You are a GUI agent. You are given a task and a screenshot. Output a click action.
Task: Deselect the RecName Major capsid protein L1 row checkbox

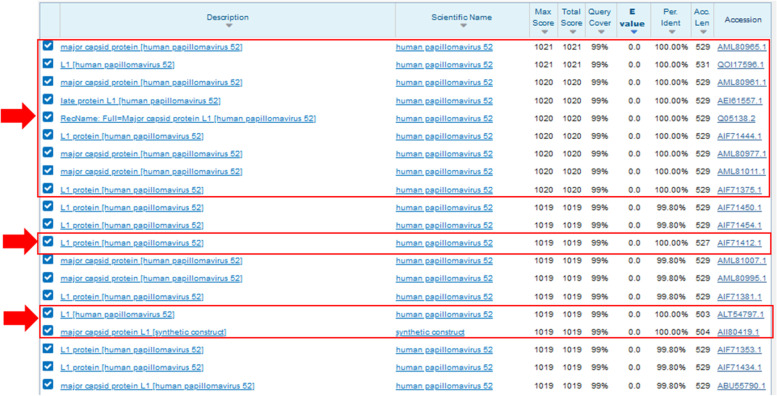coord(48,117)
